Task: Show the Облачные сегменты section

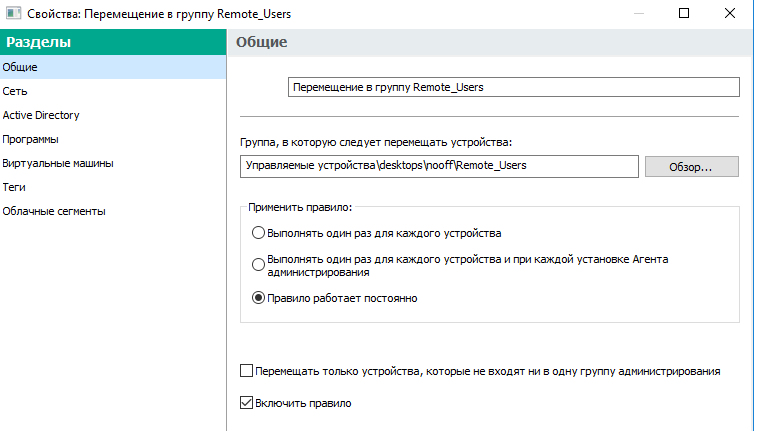Action: pyautogui.click(x=54, y=211)
